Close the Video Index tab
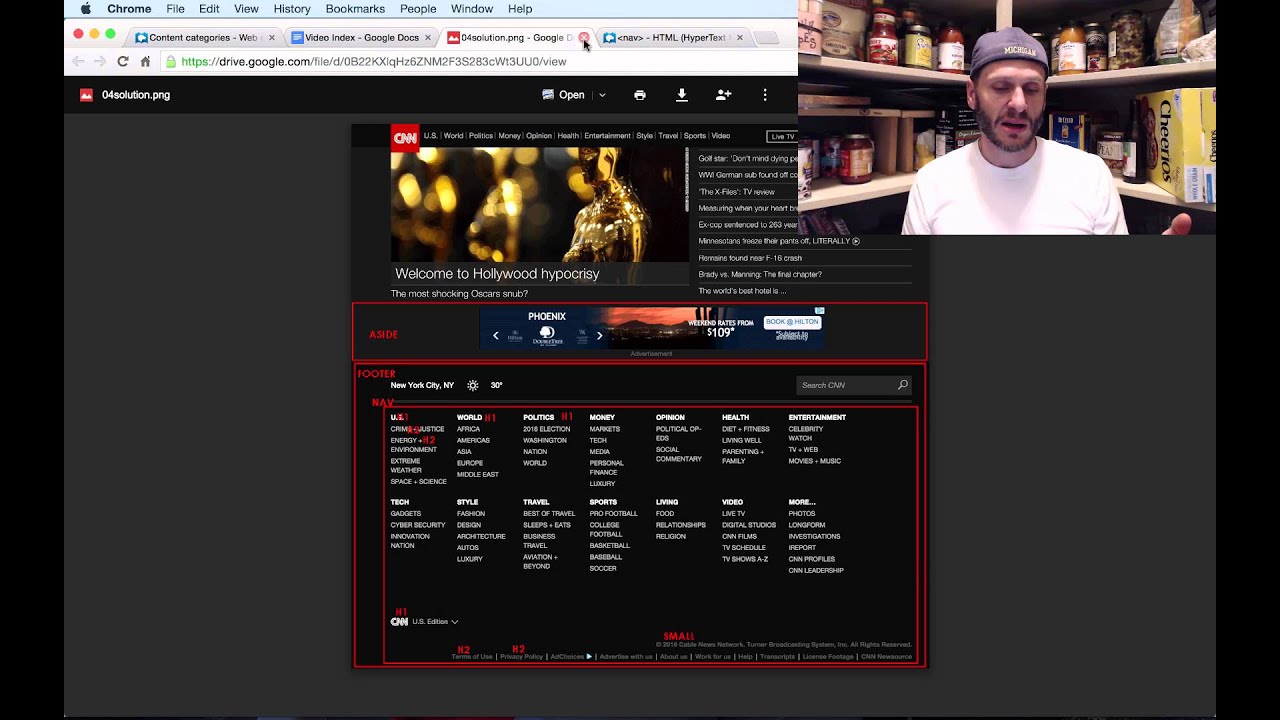The image size is (1280, 720). (428, 38)
